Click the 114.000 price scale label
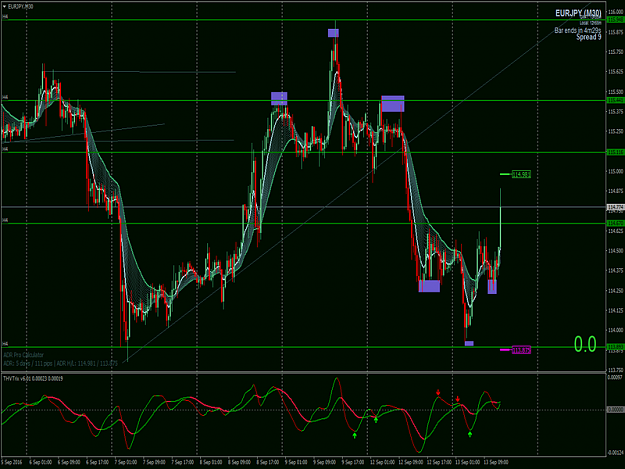 click(x=615, y=330)
